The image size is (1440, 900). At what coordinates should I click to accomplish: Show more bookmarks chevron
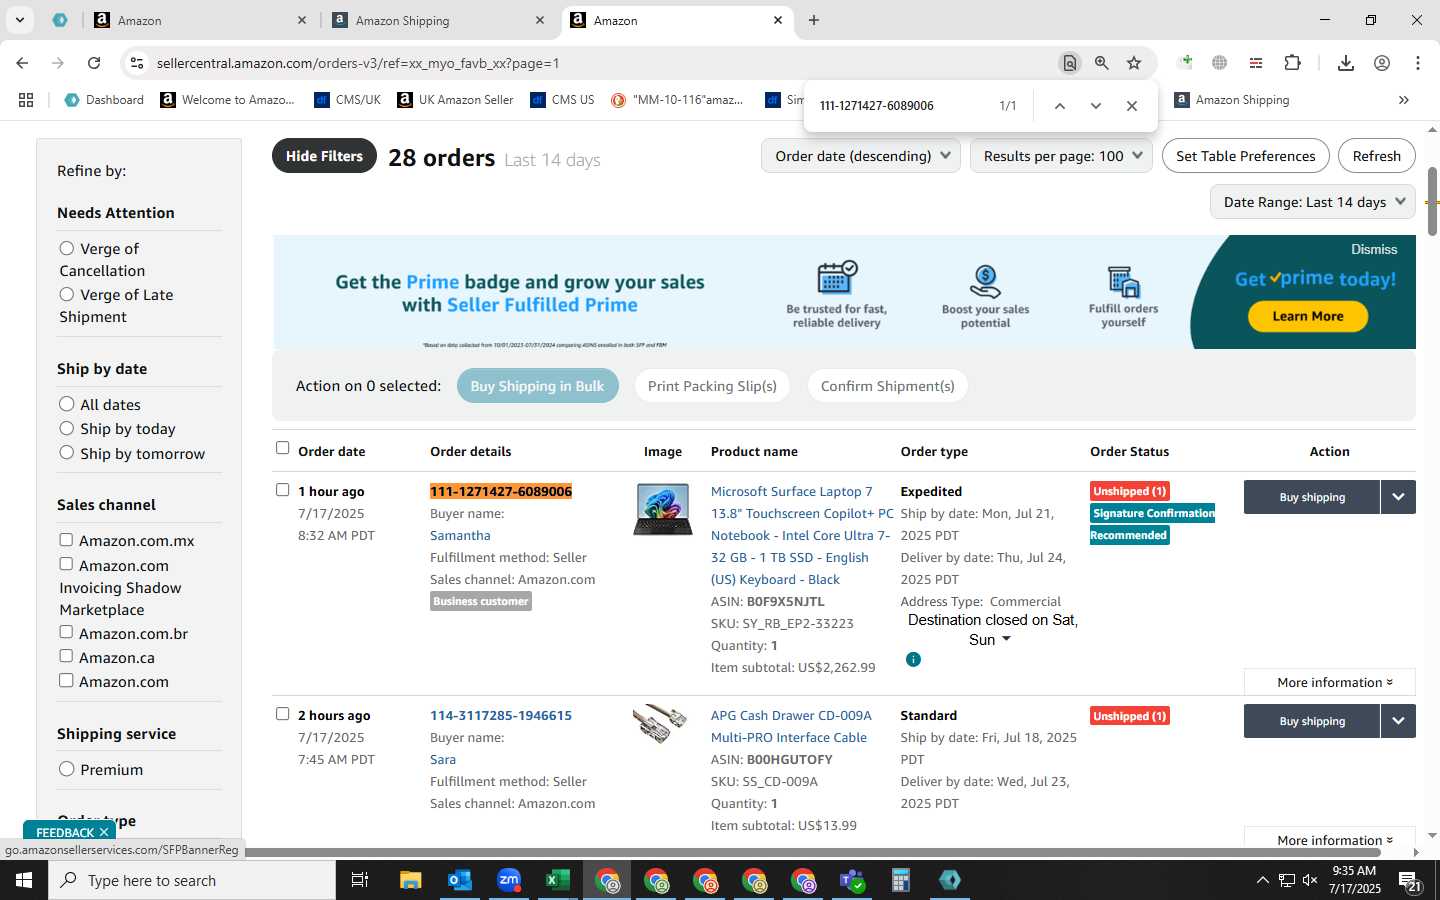click(x=1404, y=100)
